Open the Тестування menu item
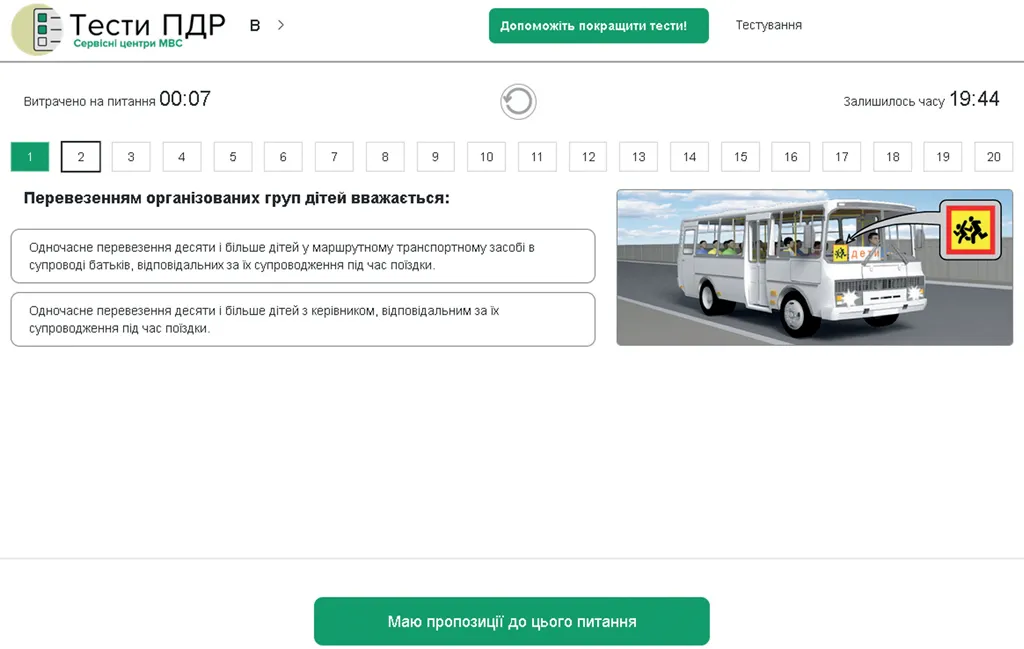Image resolution: width=1024 pixels, height=649 pixels. coord(769,25)
